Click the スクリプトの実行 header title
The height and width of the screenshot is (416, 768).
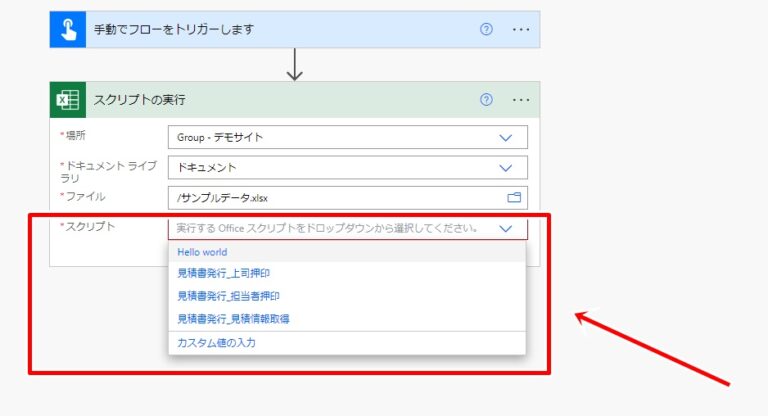[140, 100]
